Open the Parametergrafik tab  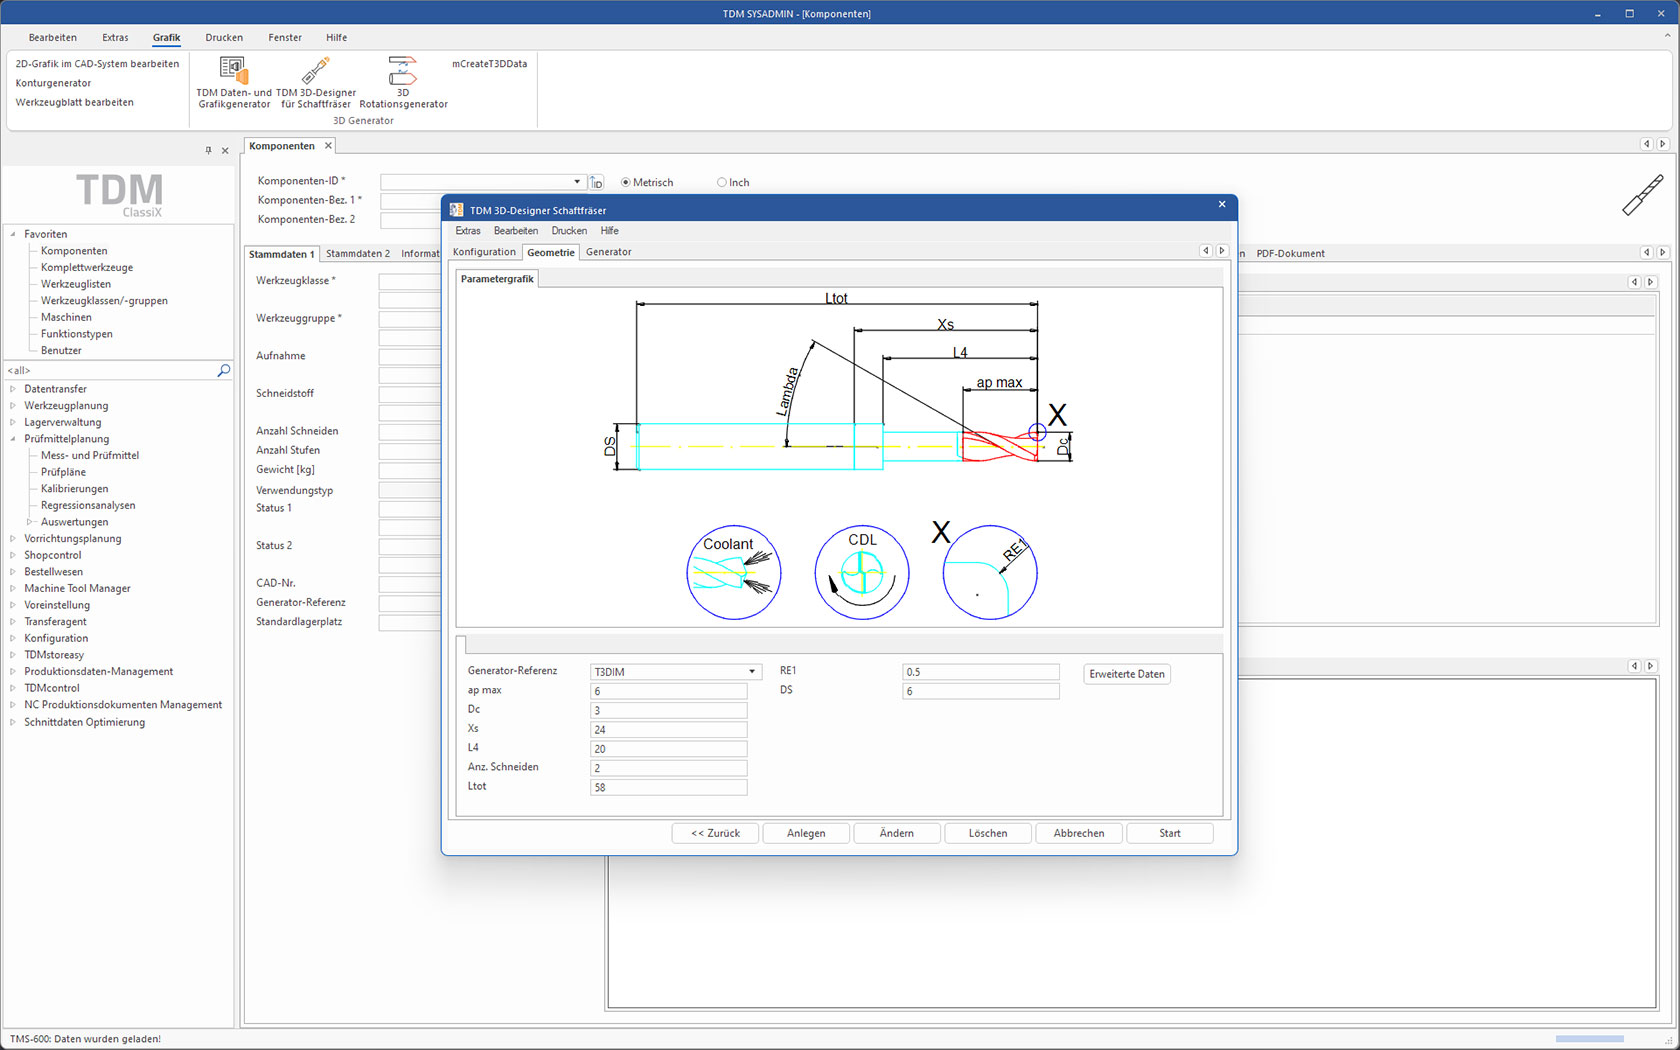(x=497, y=279)
